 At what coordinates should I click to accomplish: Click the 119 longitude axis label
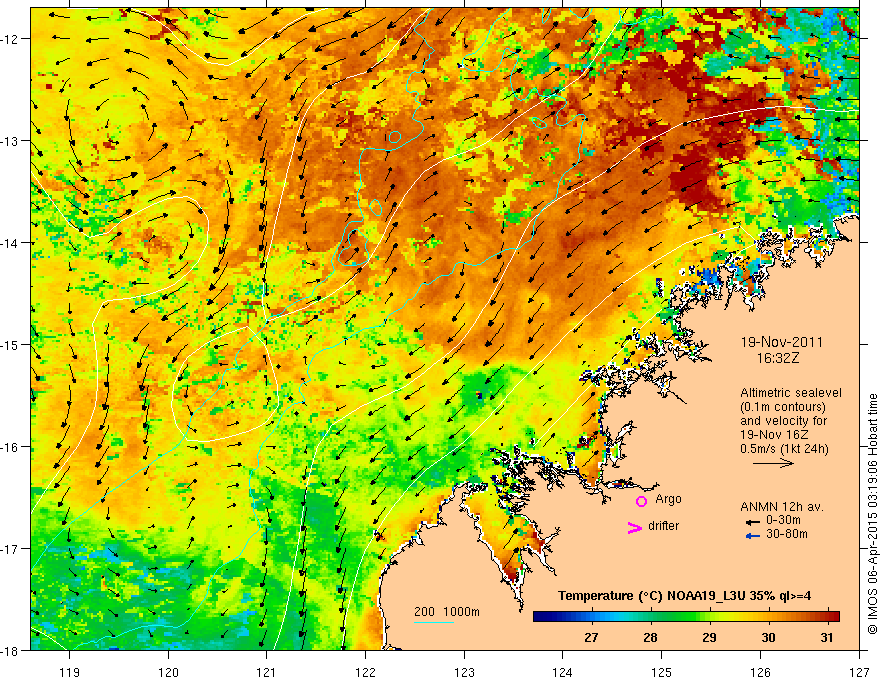pos(70,672)
